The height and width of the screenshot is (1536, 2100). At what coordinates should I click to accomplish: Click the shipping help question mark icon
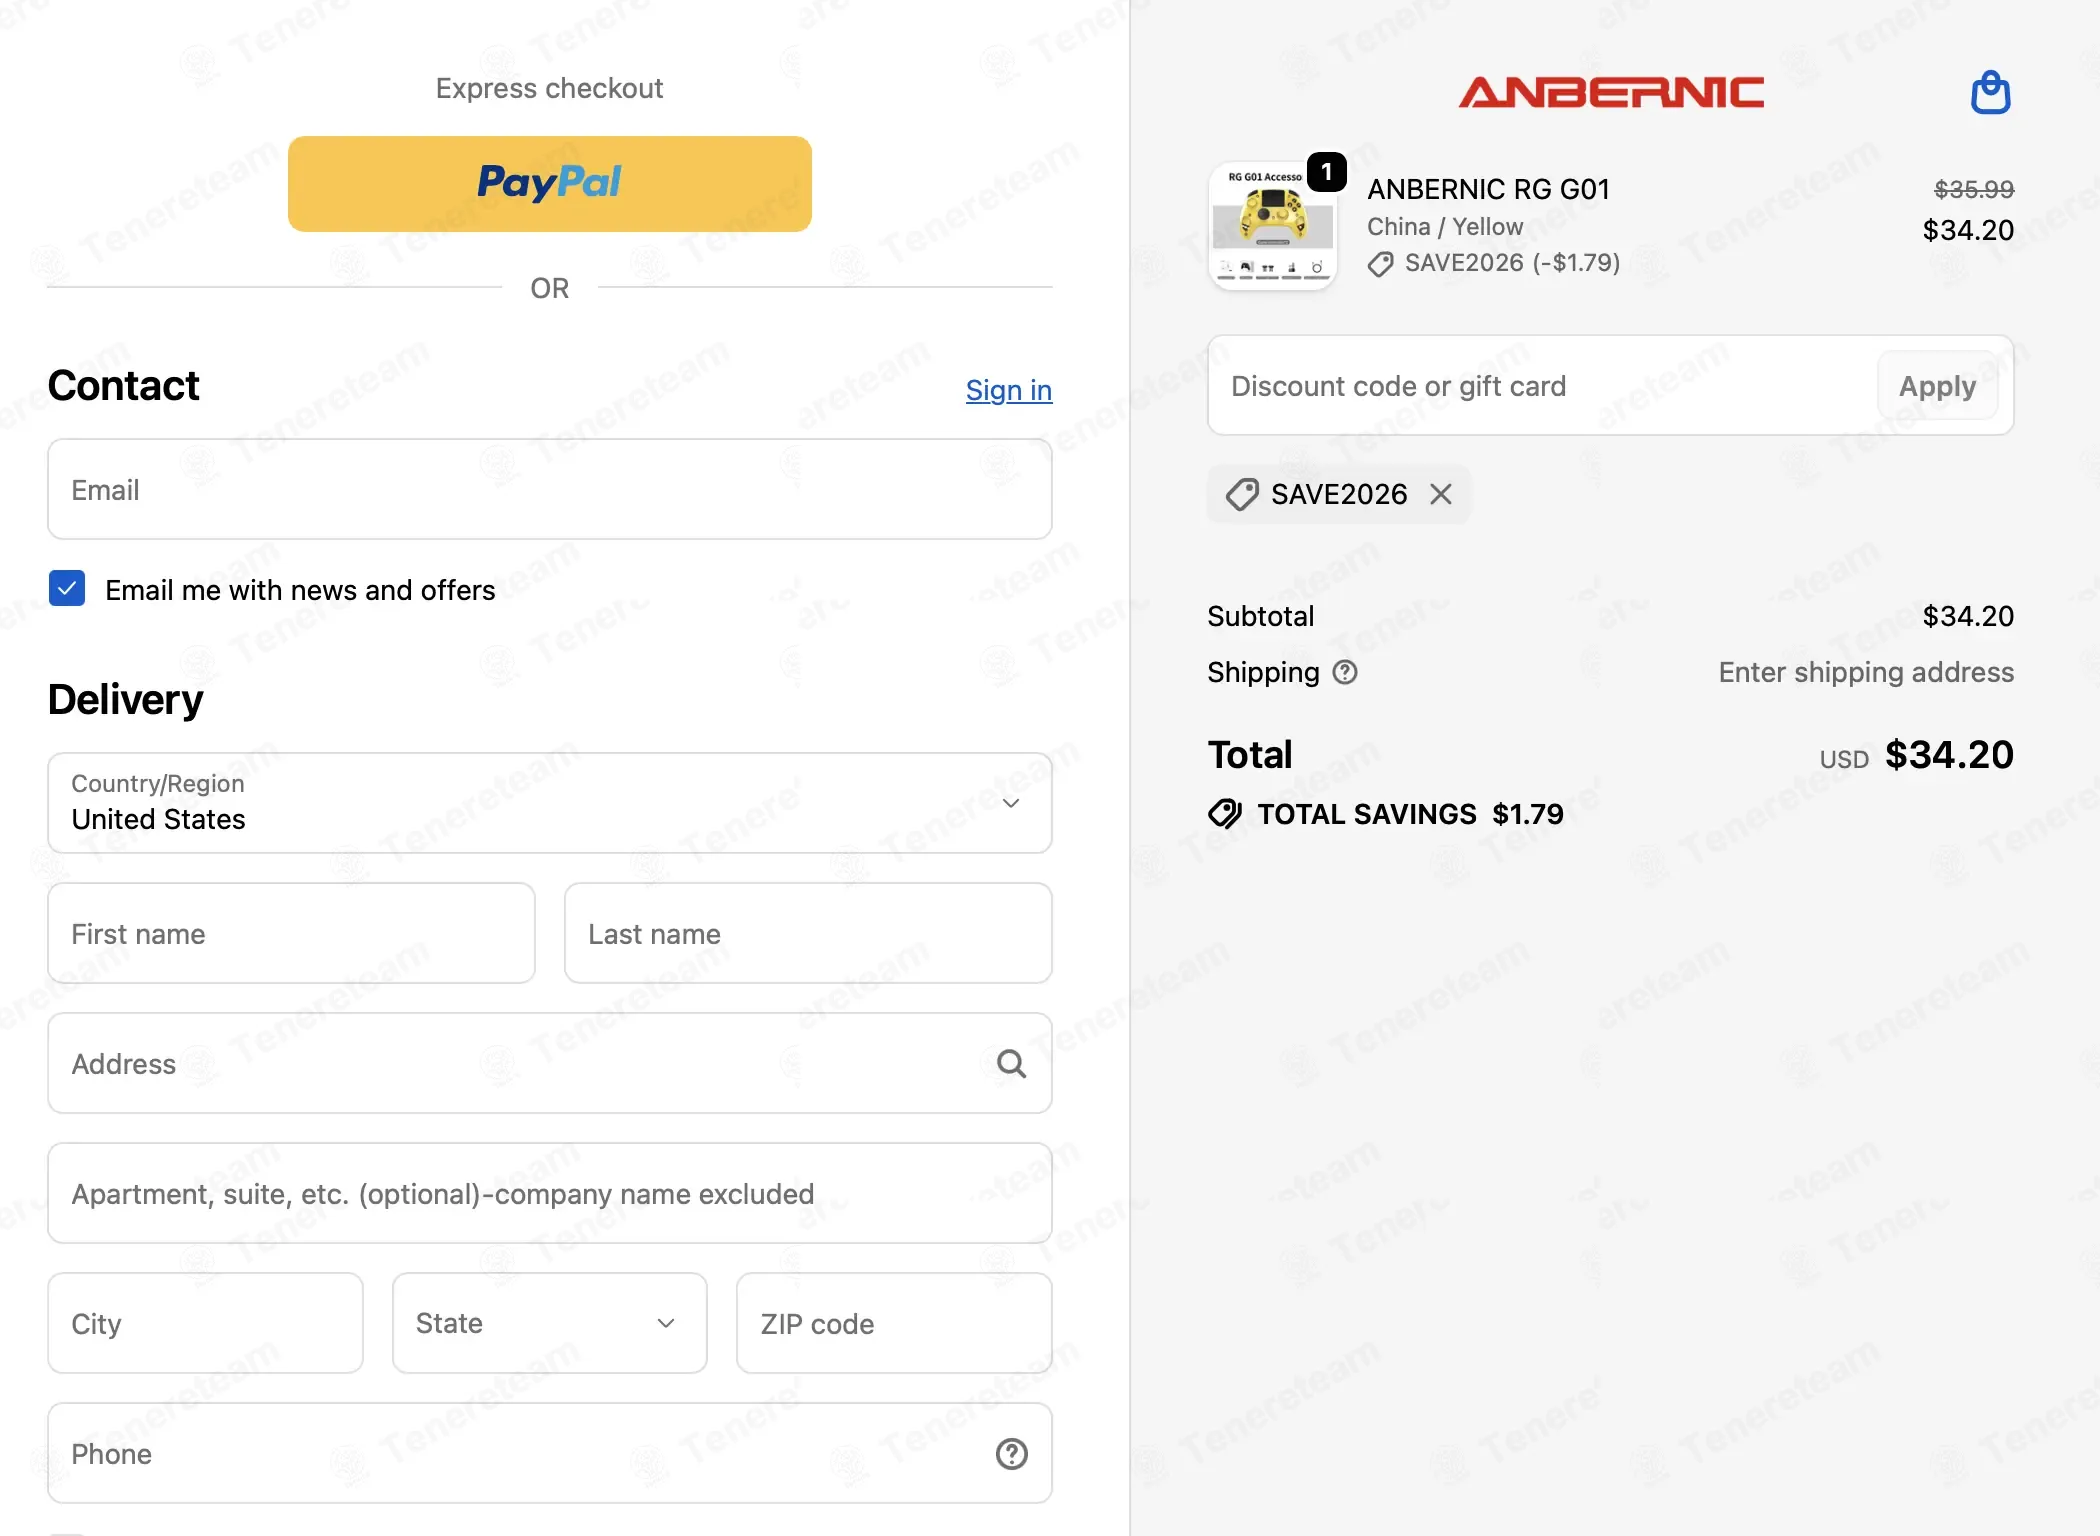click(x=1345, y=672)
